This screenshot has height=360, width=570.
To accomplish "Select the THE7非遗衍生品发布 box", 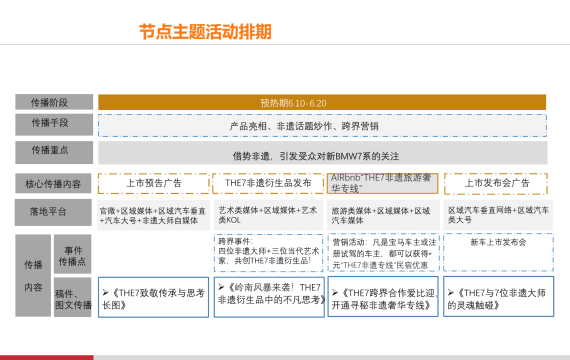I will 268,183.
